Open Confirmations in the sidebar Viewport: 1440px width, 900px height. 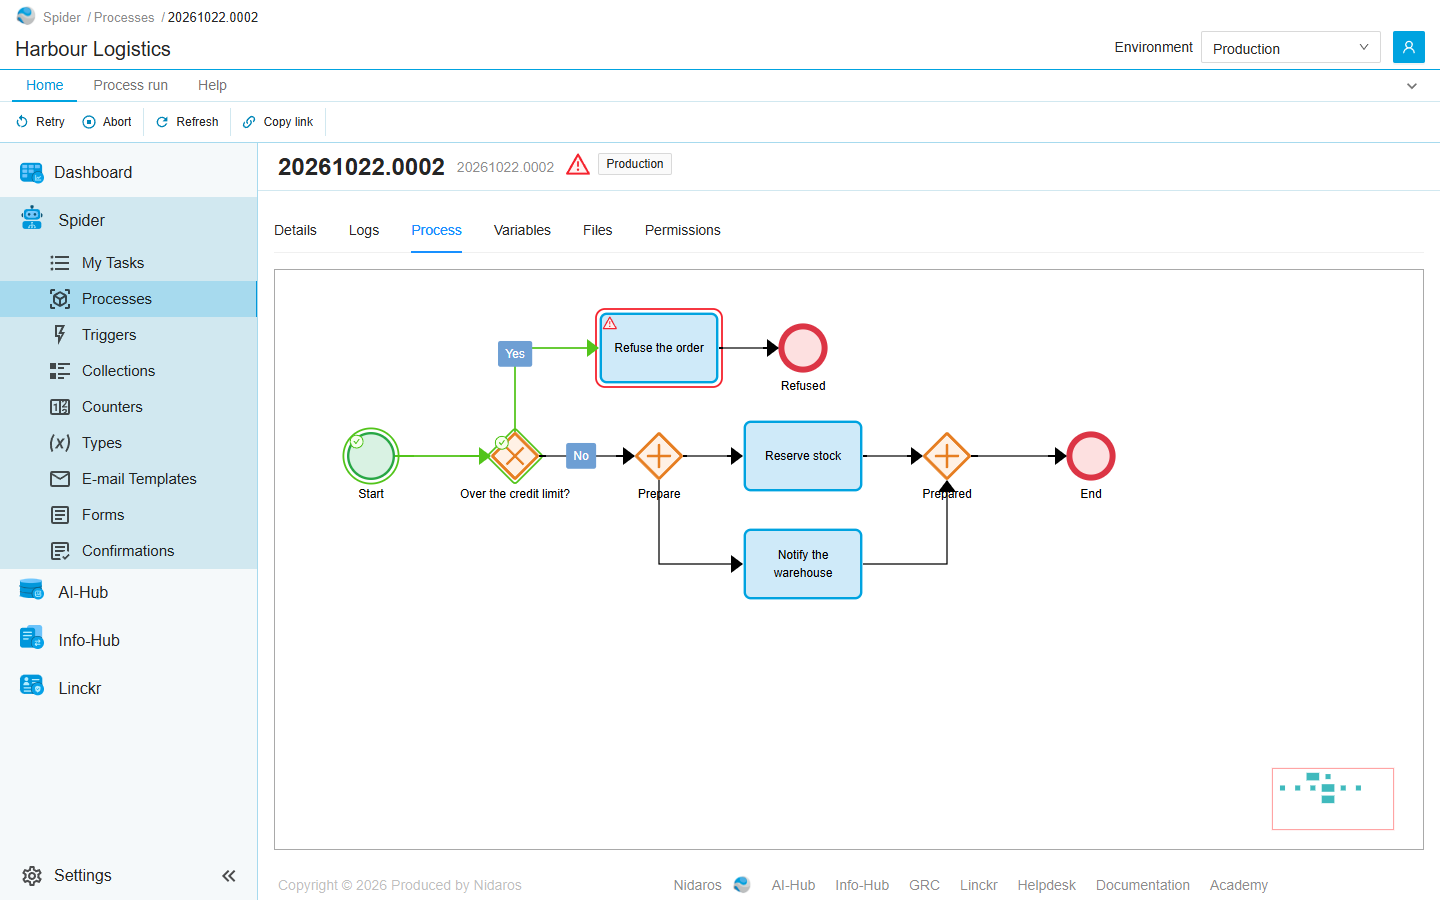point(128,551)
